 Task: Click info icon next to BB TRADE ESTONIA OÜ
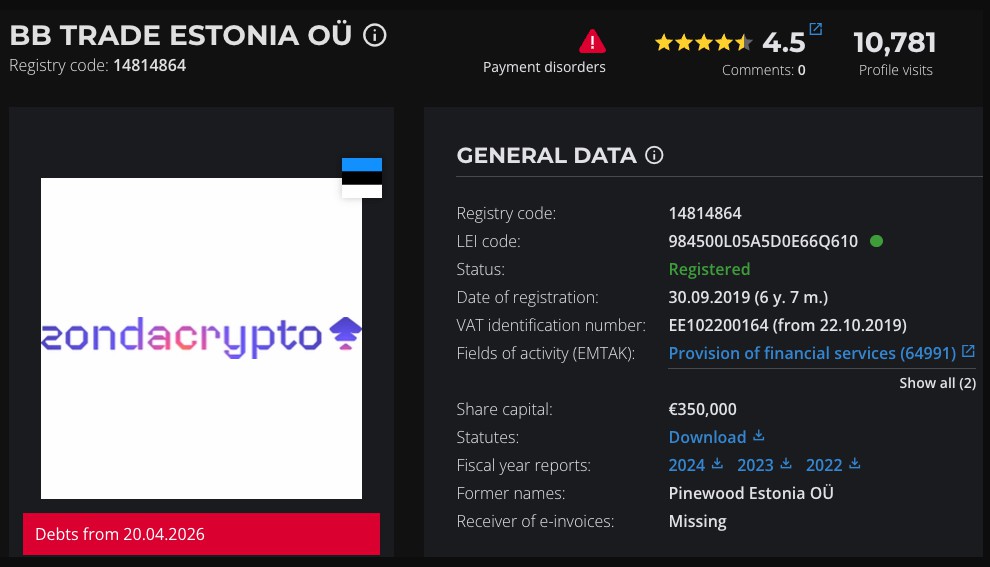(374, 35)
